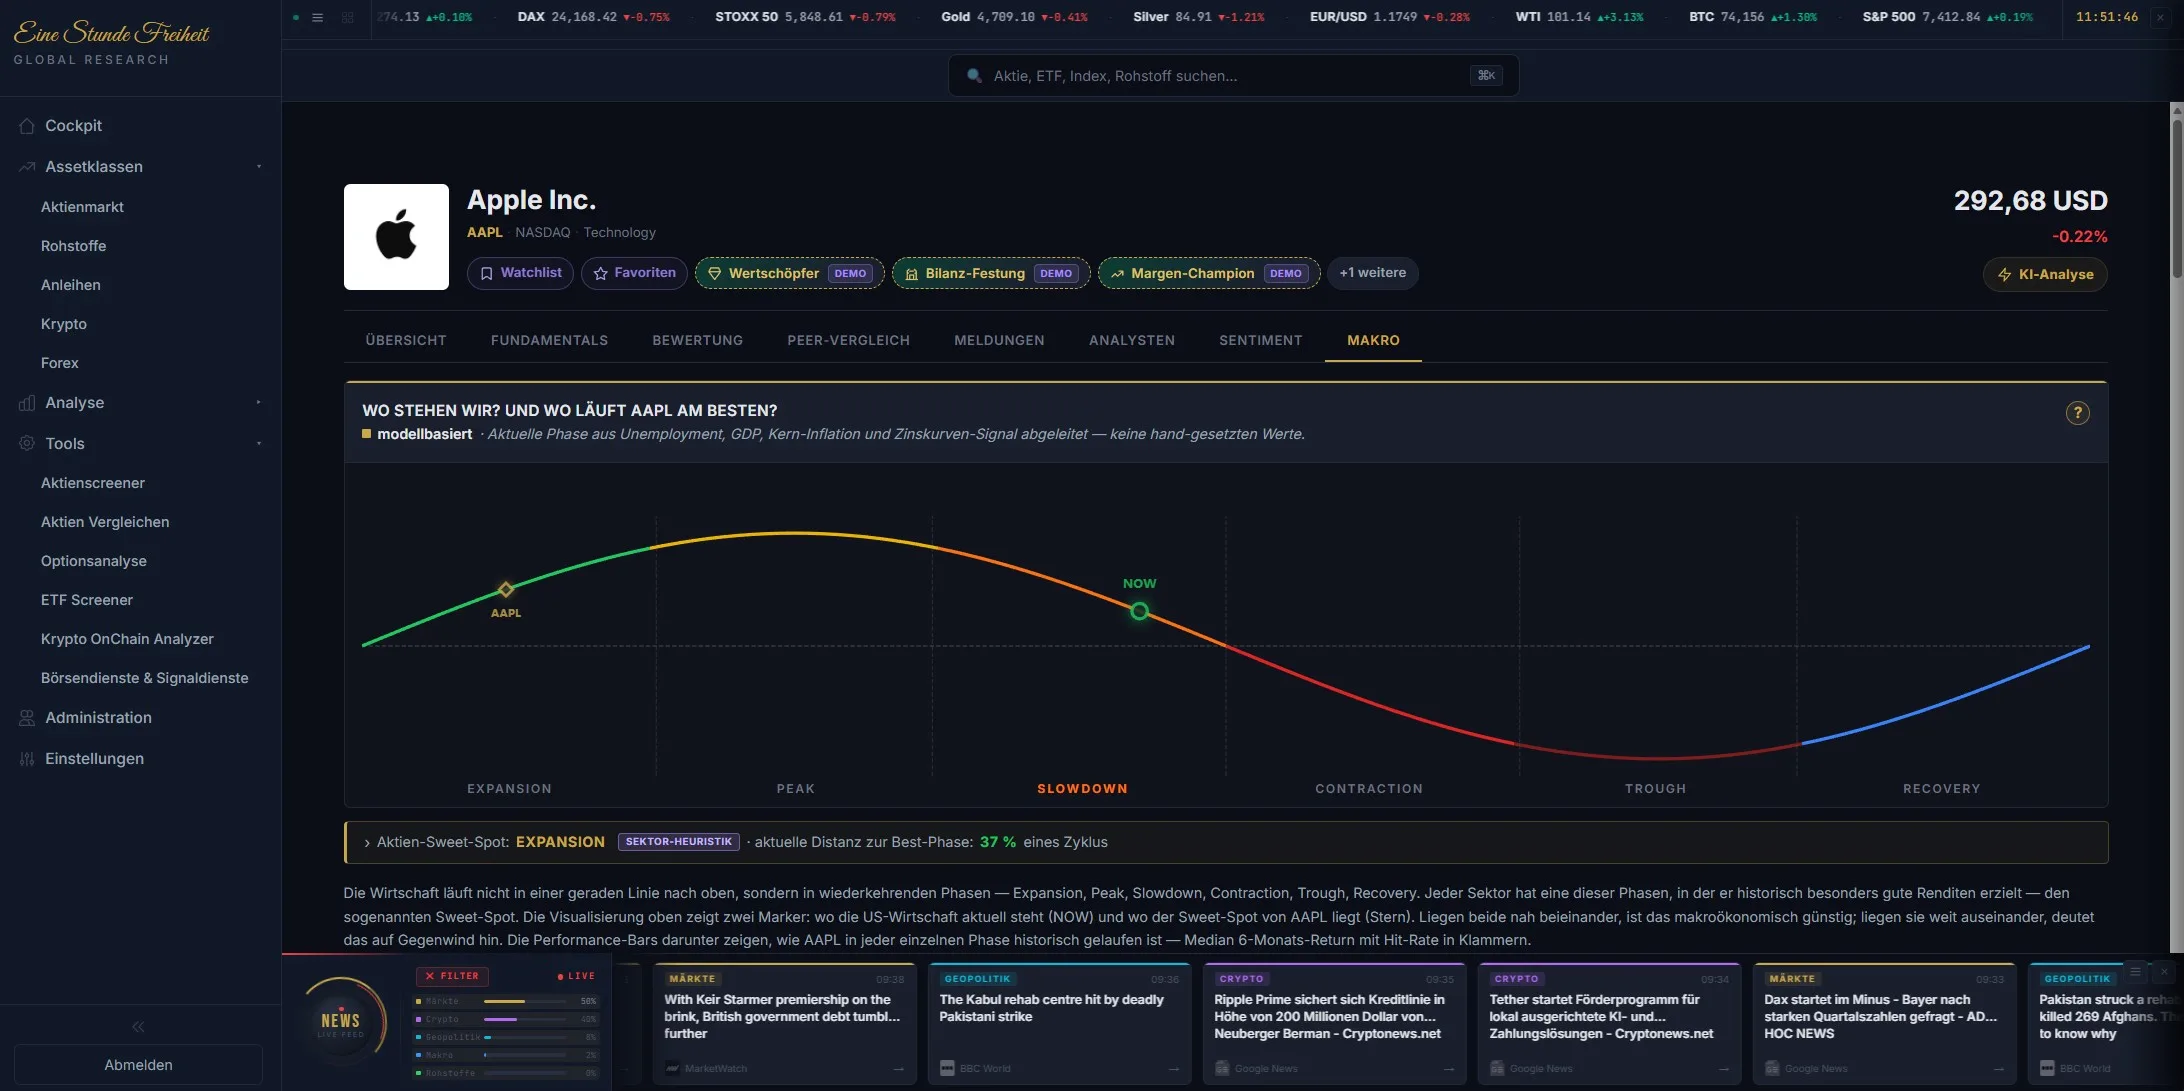Expand the Aktien-Sweet-Spot row chevron
Viewport: 2184px width, 1091px height.
pyautogui.click(x=367, y=843)
